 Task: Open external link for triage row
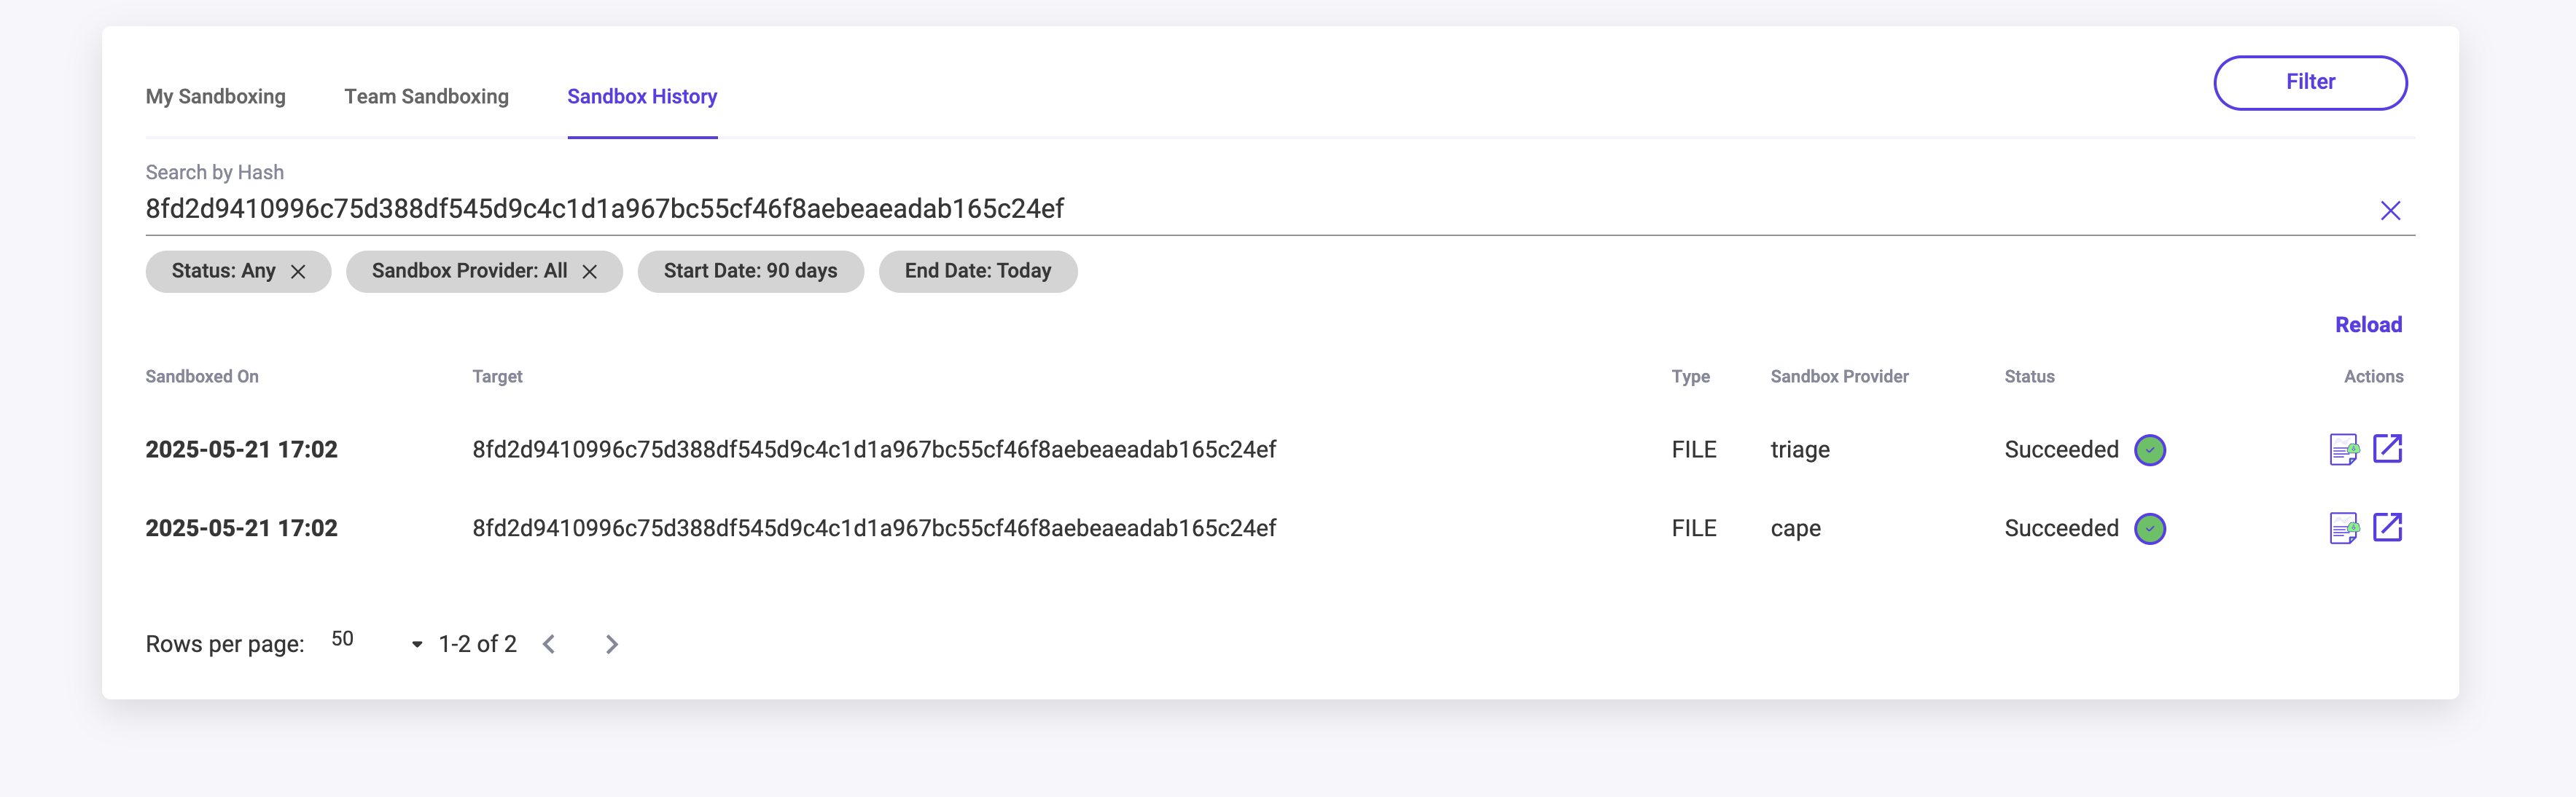tap(2387, 449)
